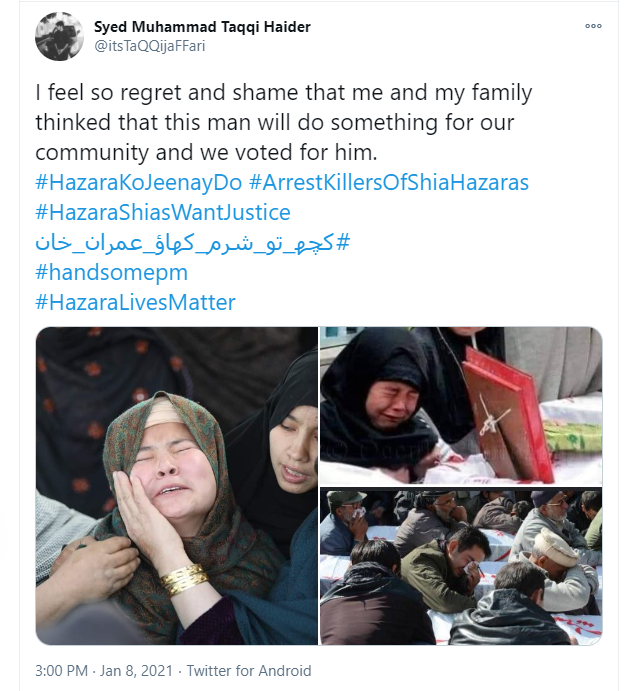Click the gold bracelet in the left photo
Screen dimensions: 625x691
184,579
